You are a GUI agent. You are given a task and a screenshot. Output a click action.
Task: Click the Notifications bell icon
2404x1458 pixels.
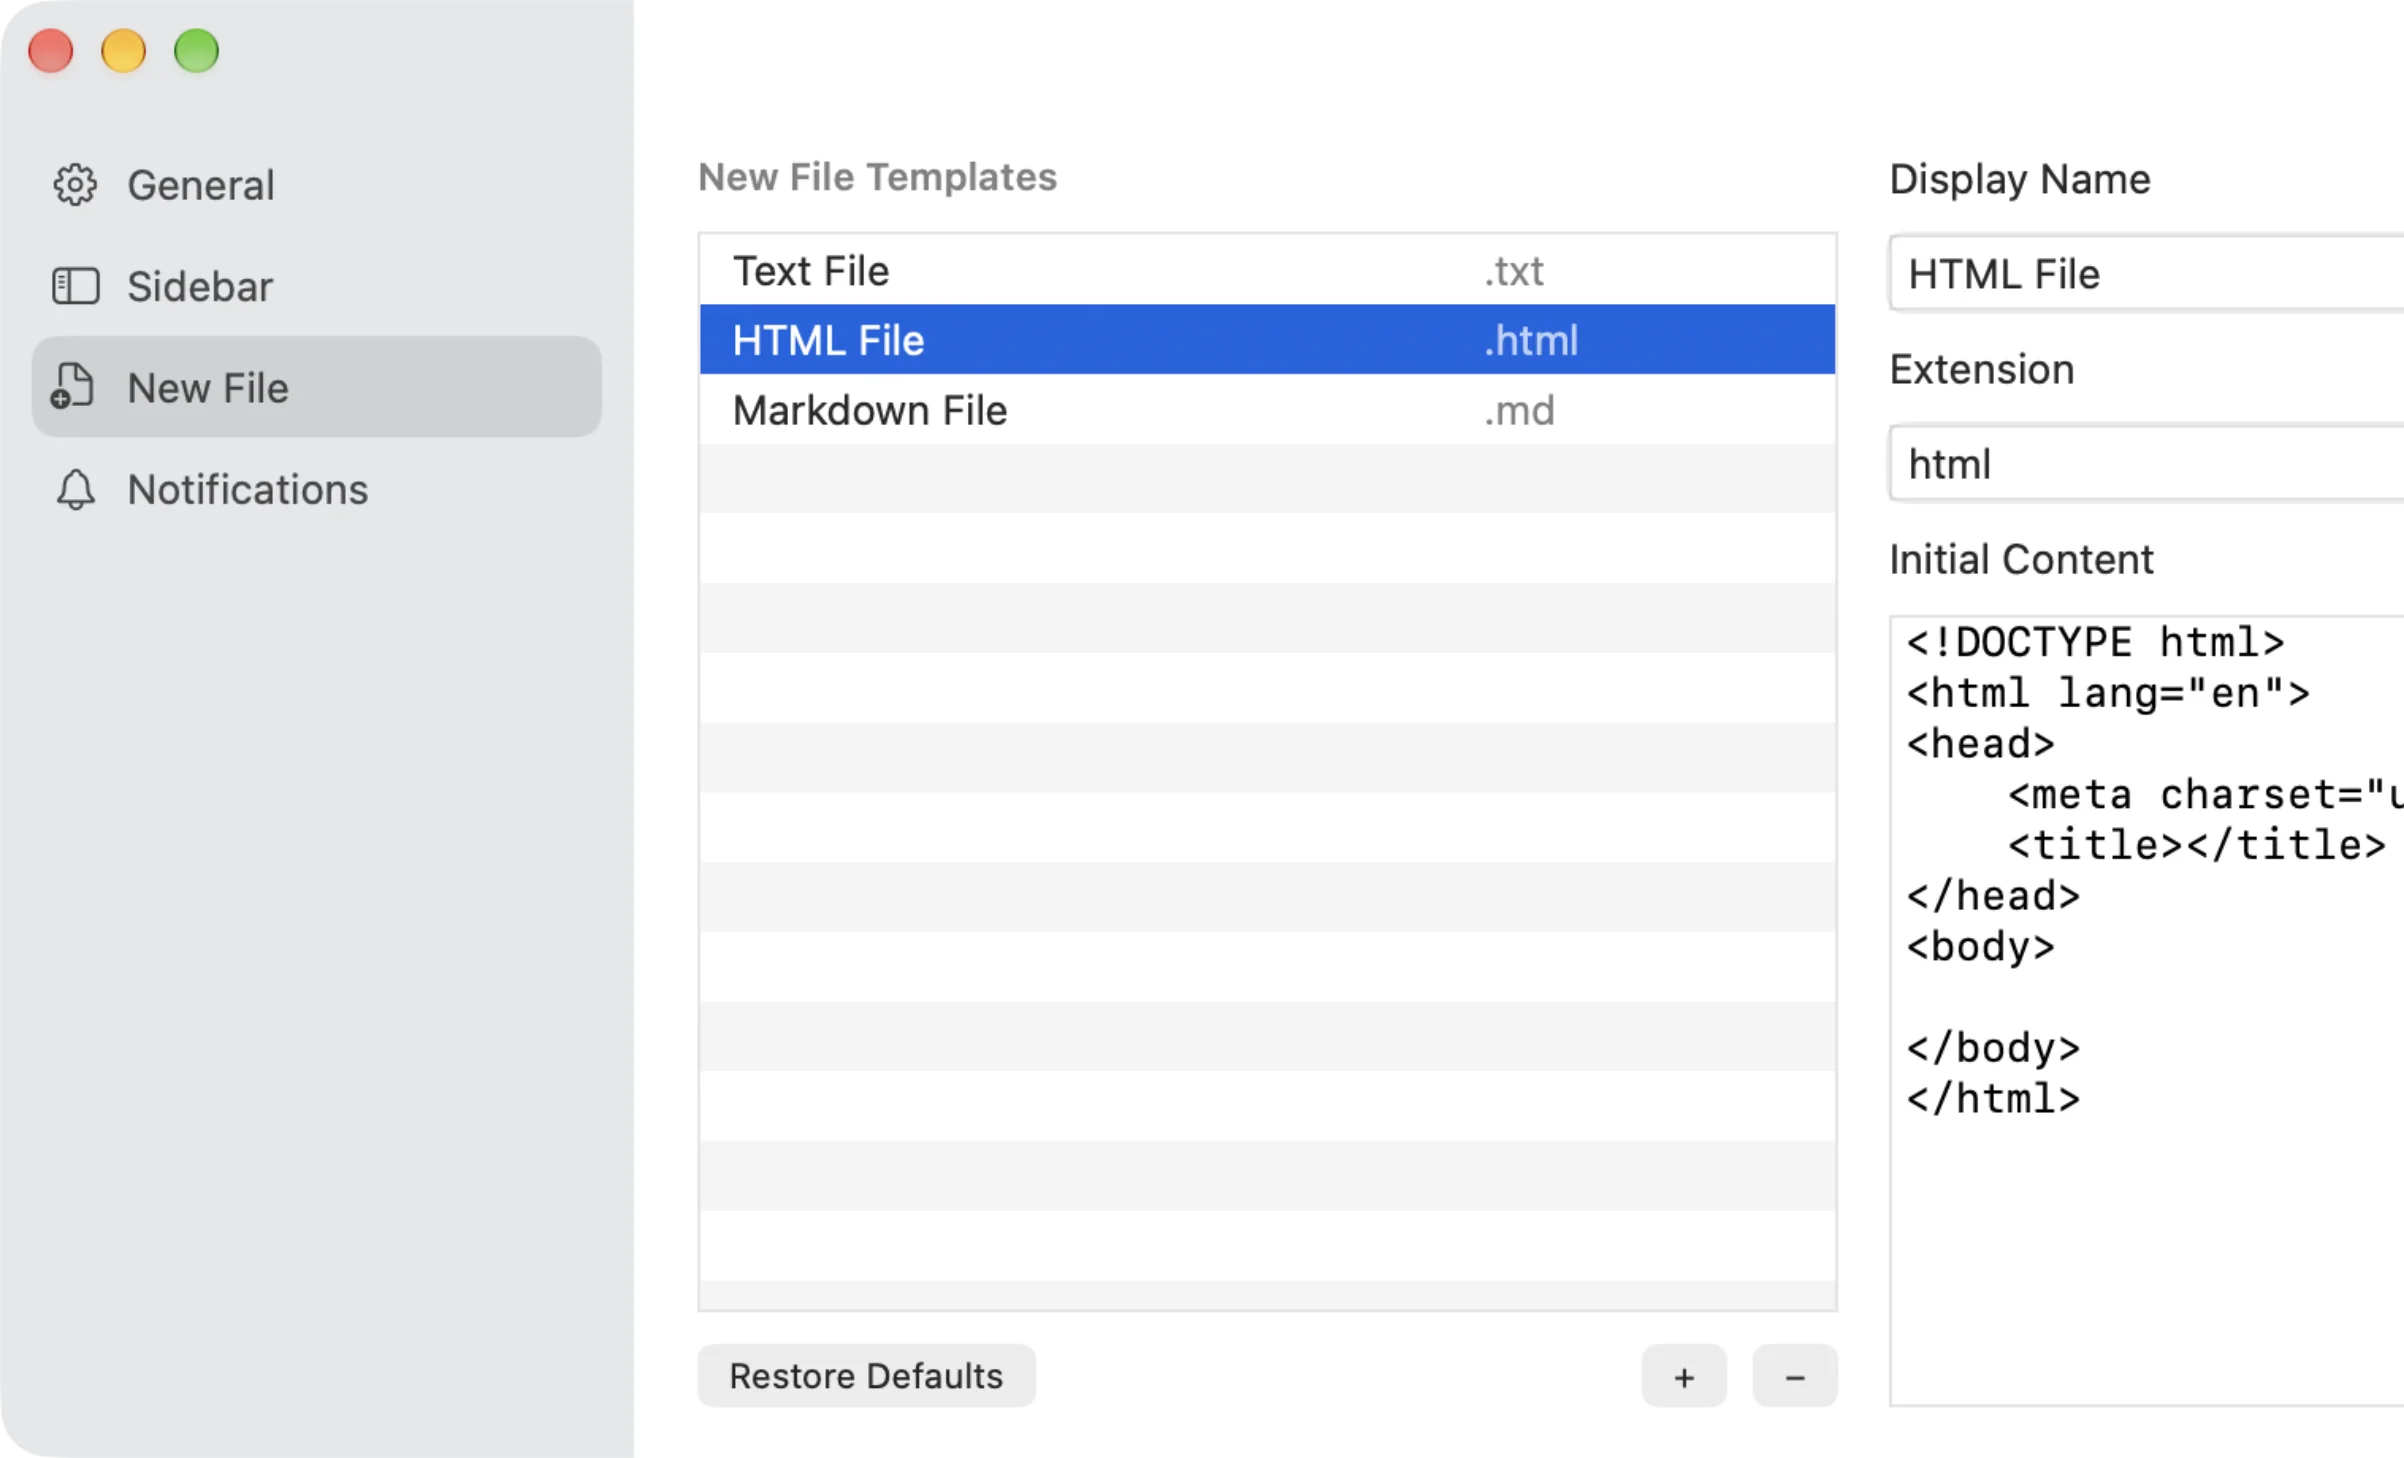(75, 489)
